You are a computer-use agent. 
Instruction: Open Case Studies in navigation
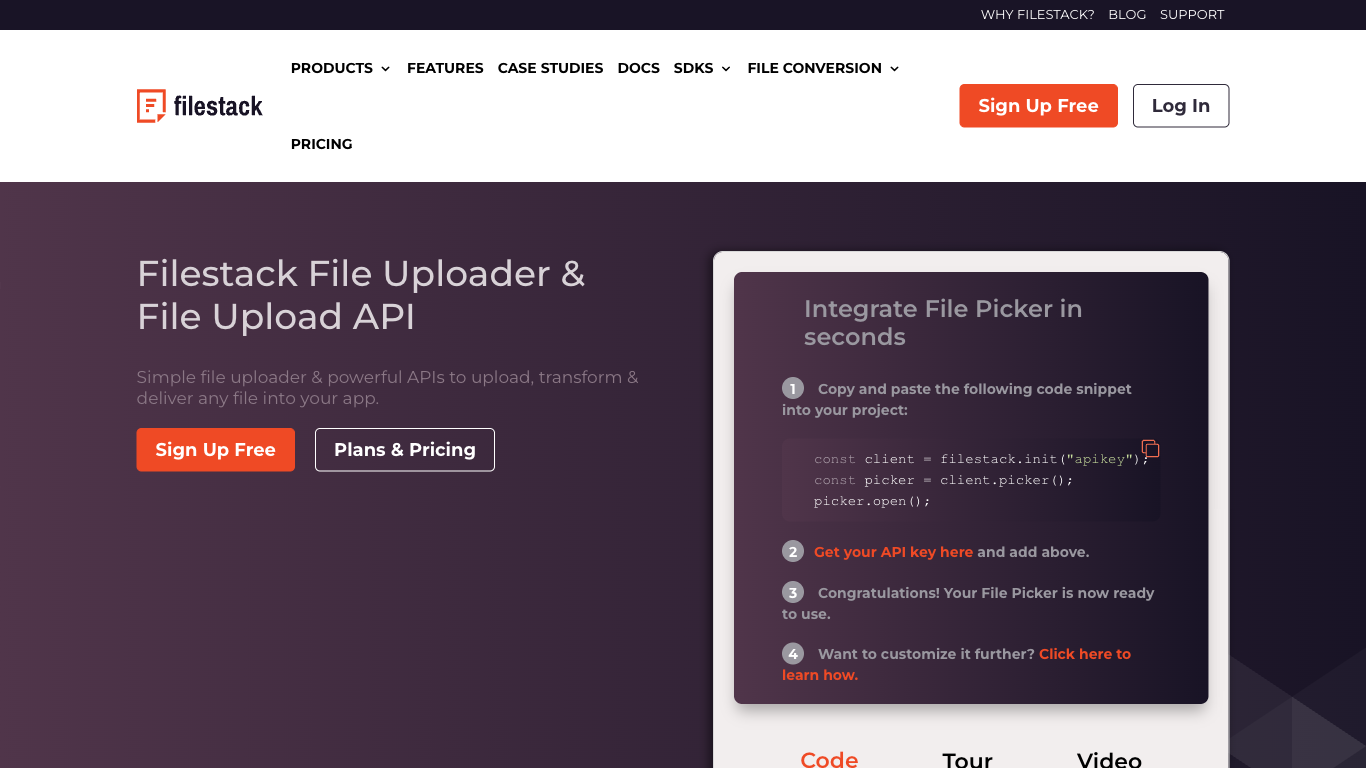tap(550, 68)
